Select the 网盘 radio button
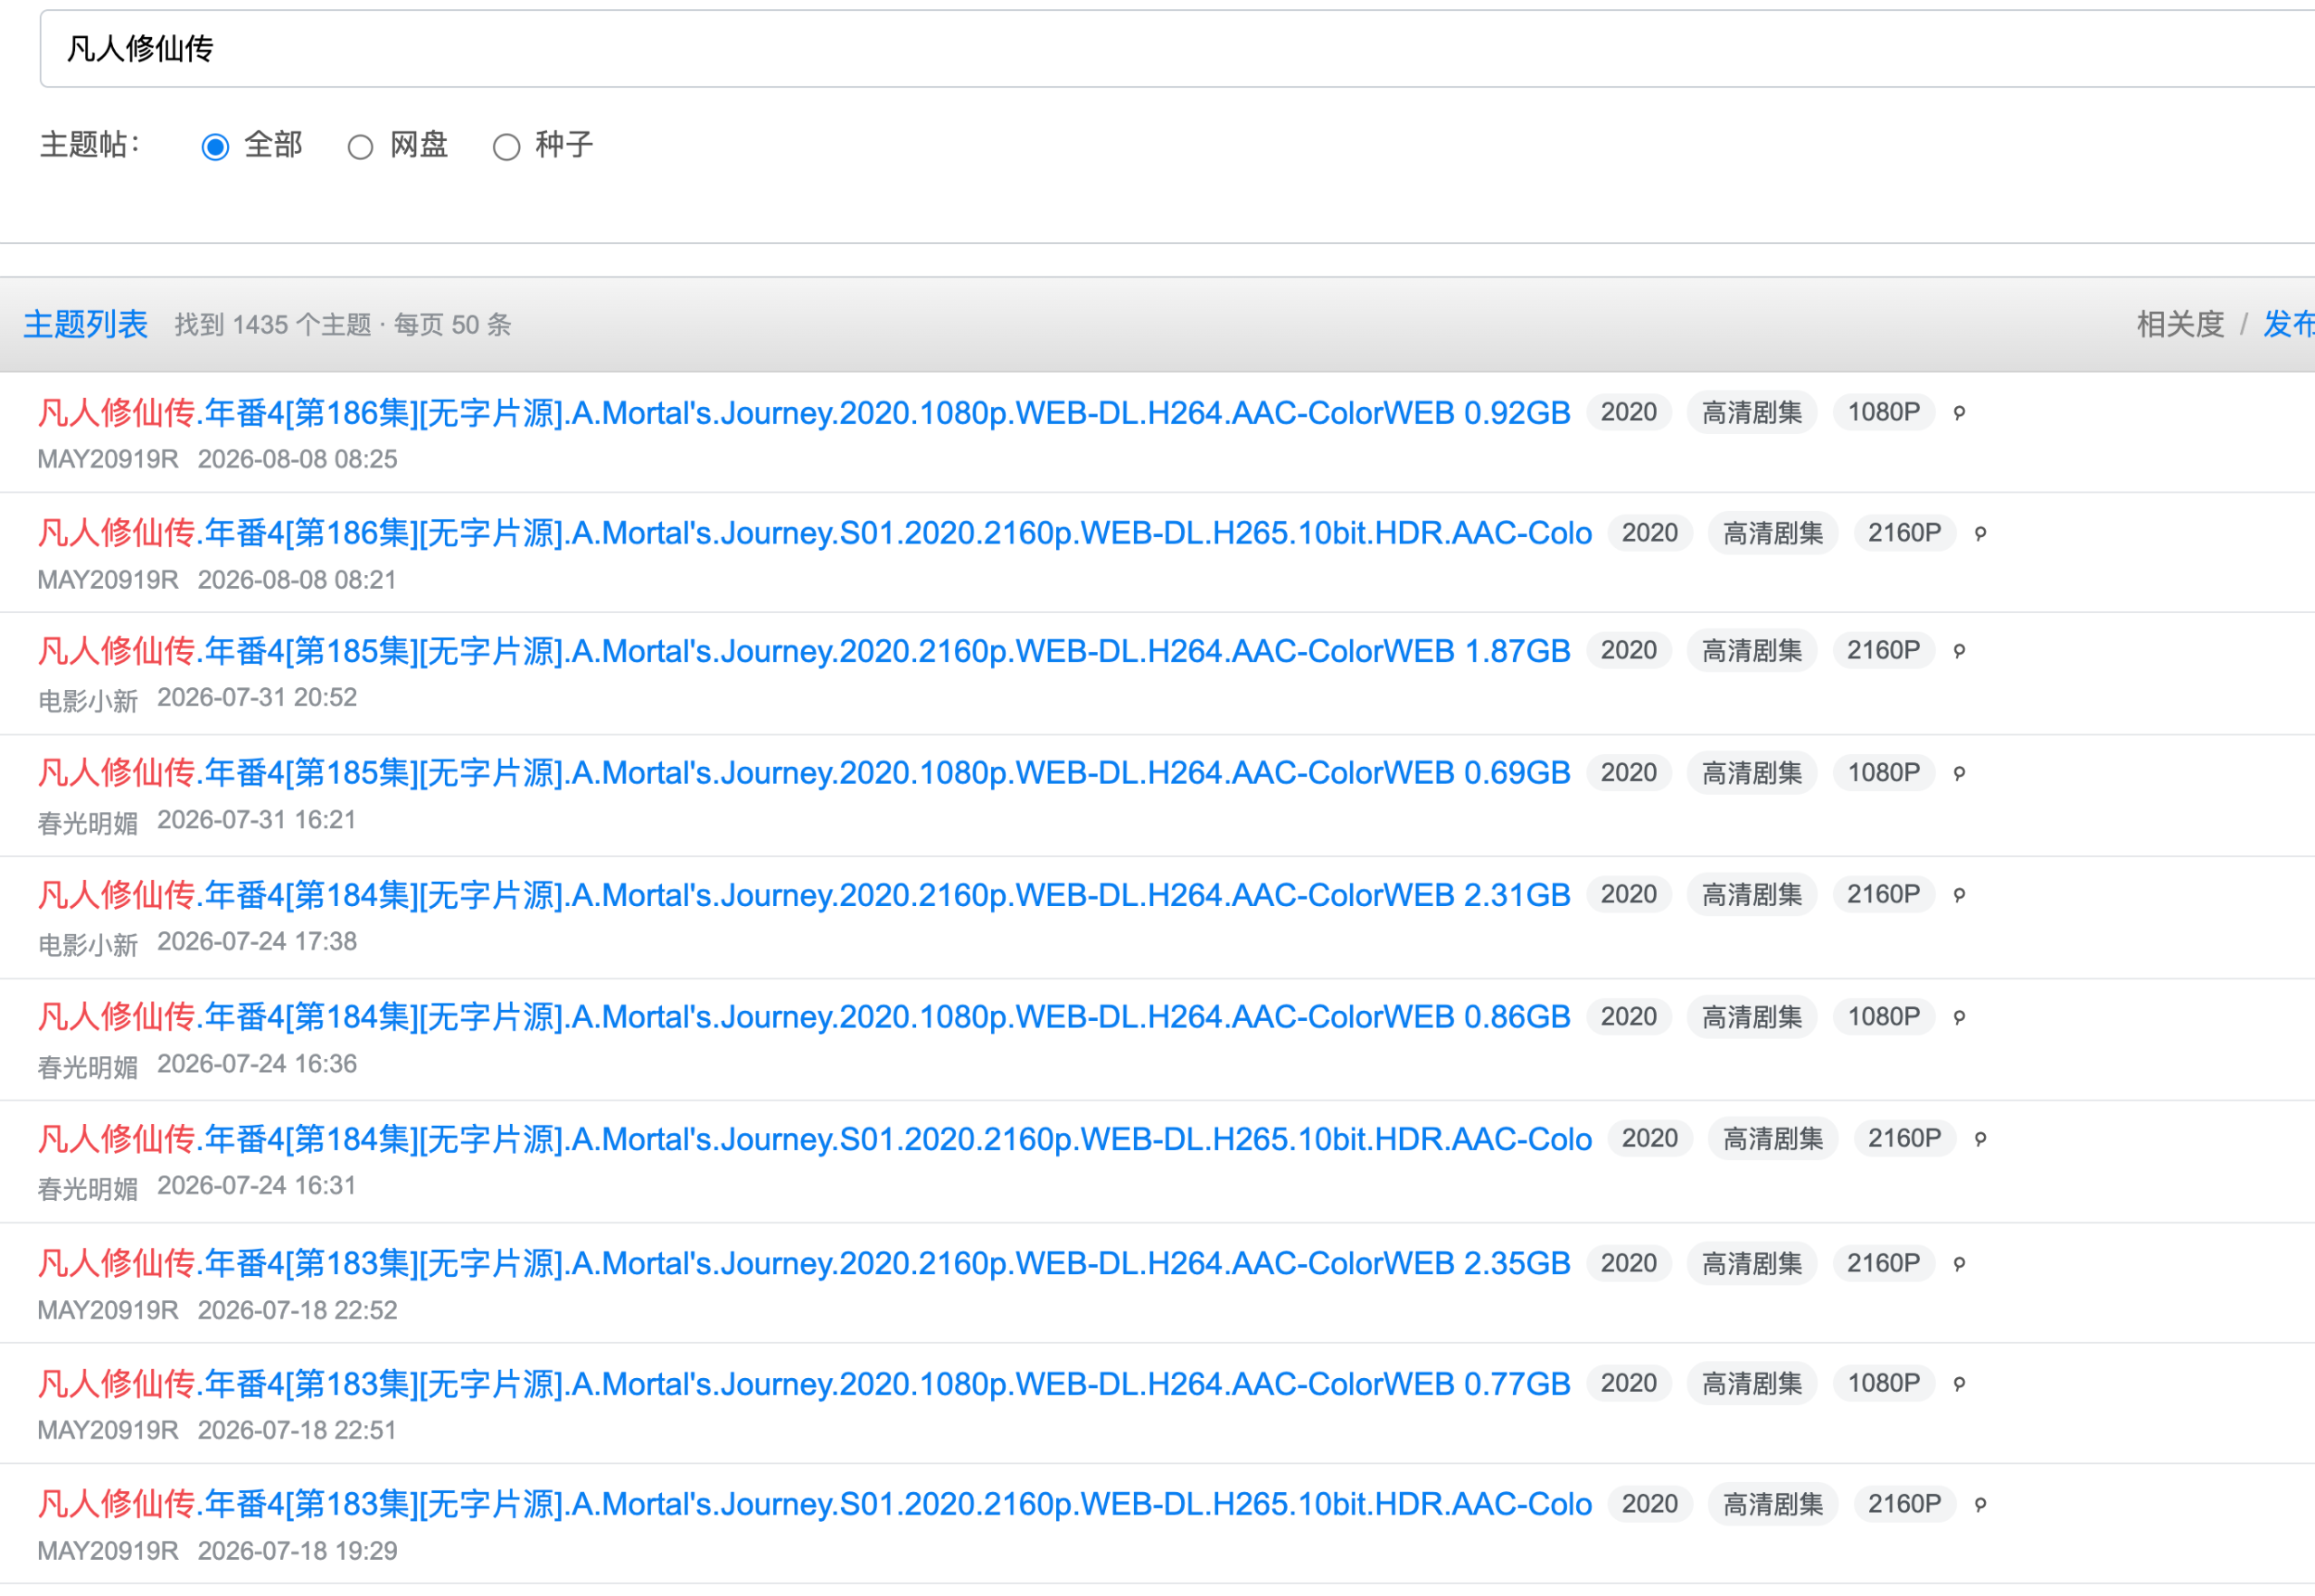Screen dimensions: 2315x1596 [x=360, y=147]
